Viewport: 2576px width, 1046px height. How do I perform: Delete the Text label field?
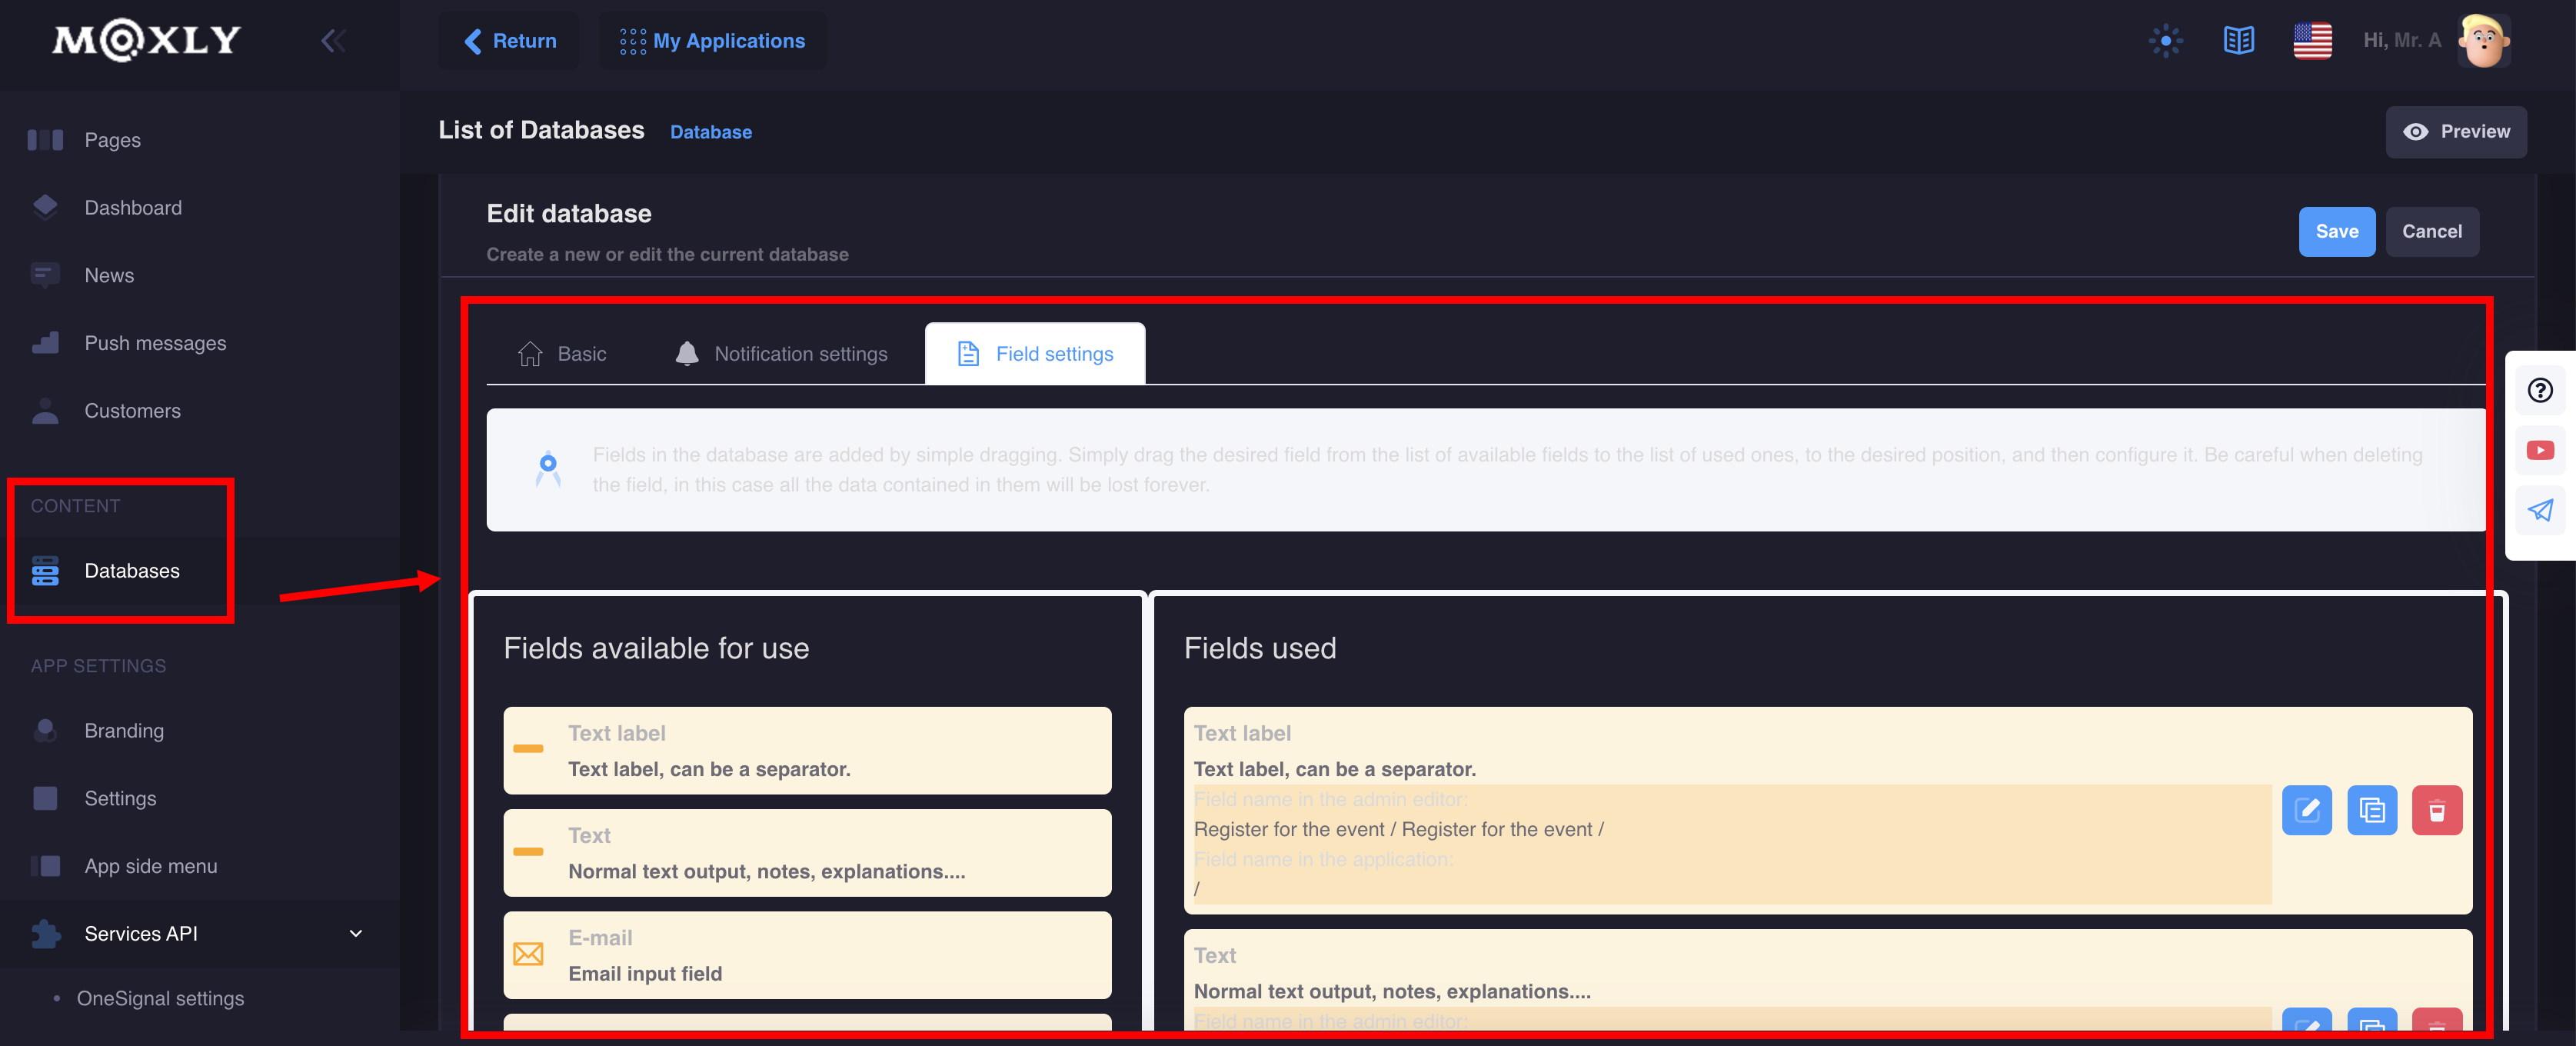click(2437, 810)
